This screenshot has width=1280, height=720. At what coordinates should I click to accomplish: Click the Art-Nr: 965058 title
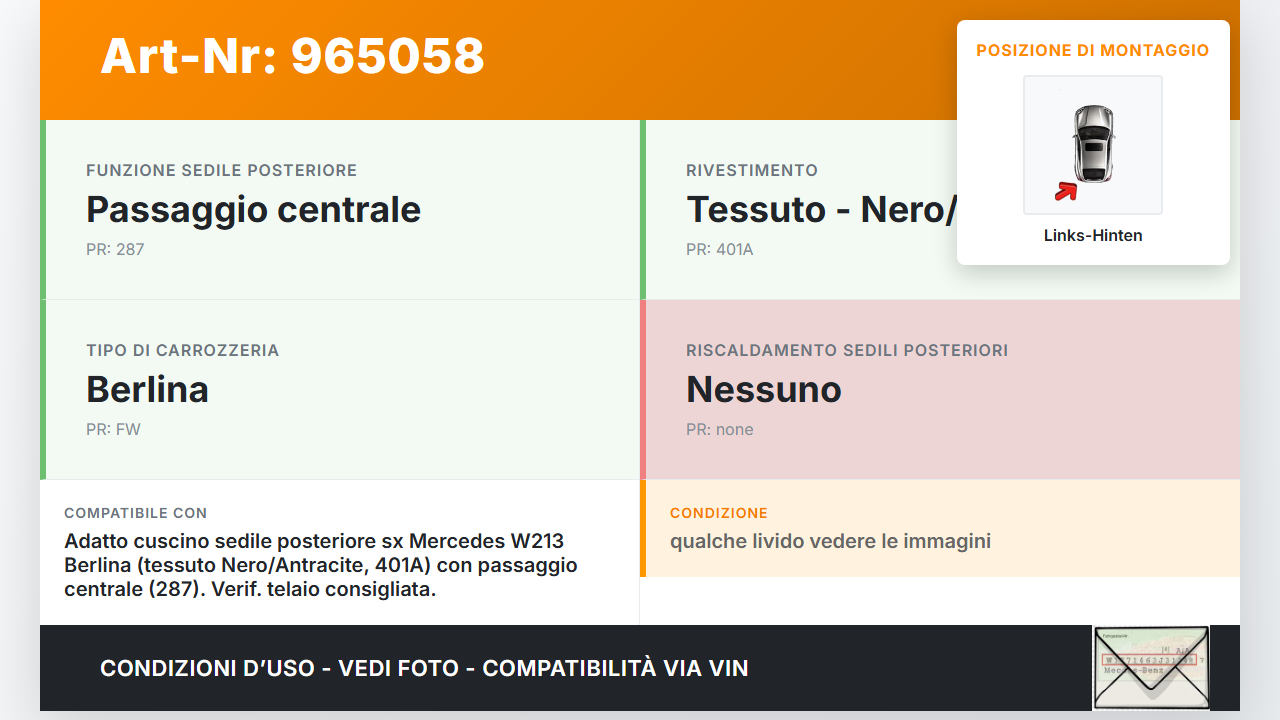tap(292, 56)
